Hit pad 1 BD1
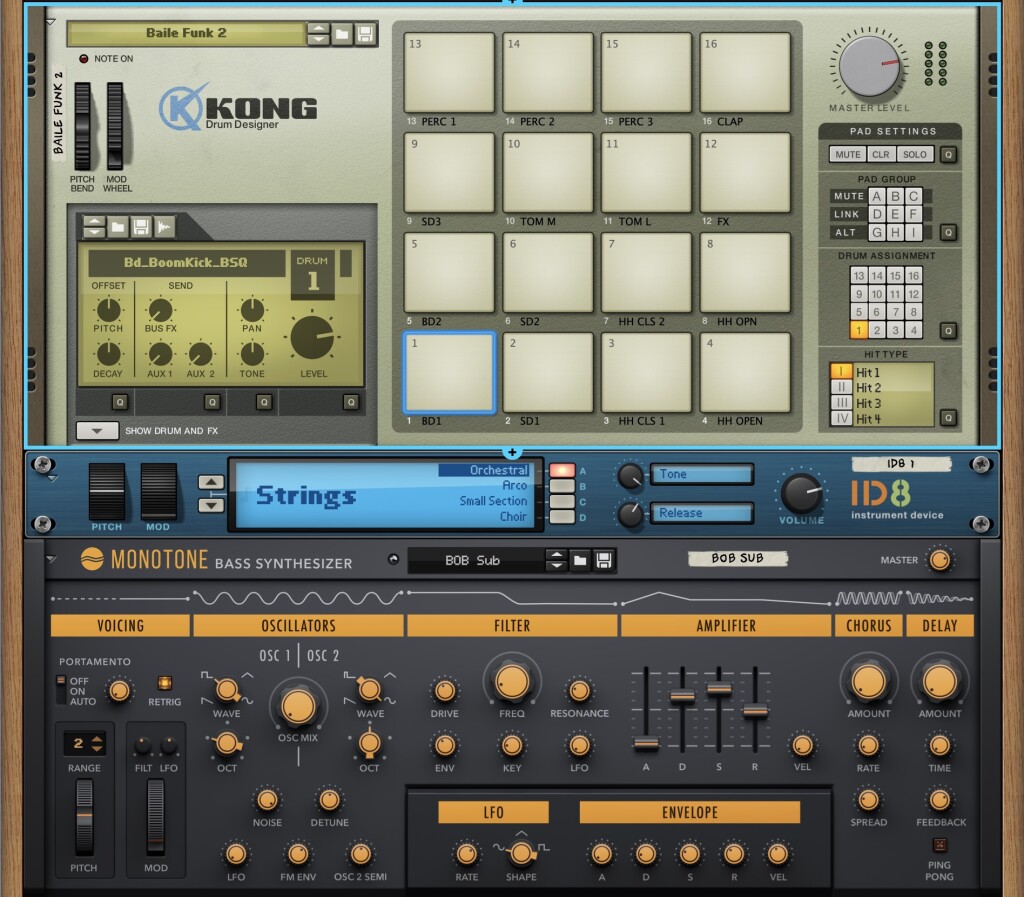This screenshot has width=1024, height=897. (449, 372)
